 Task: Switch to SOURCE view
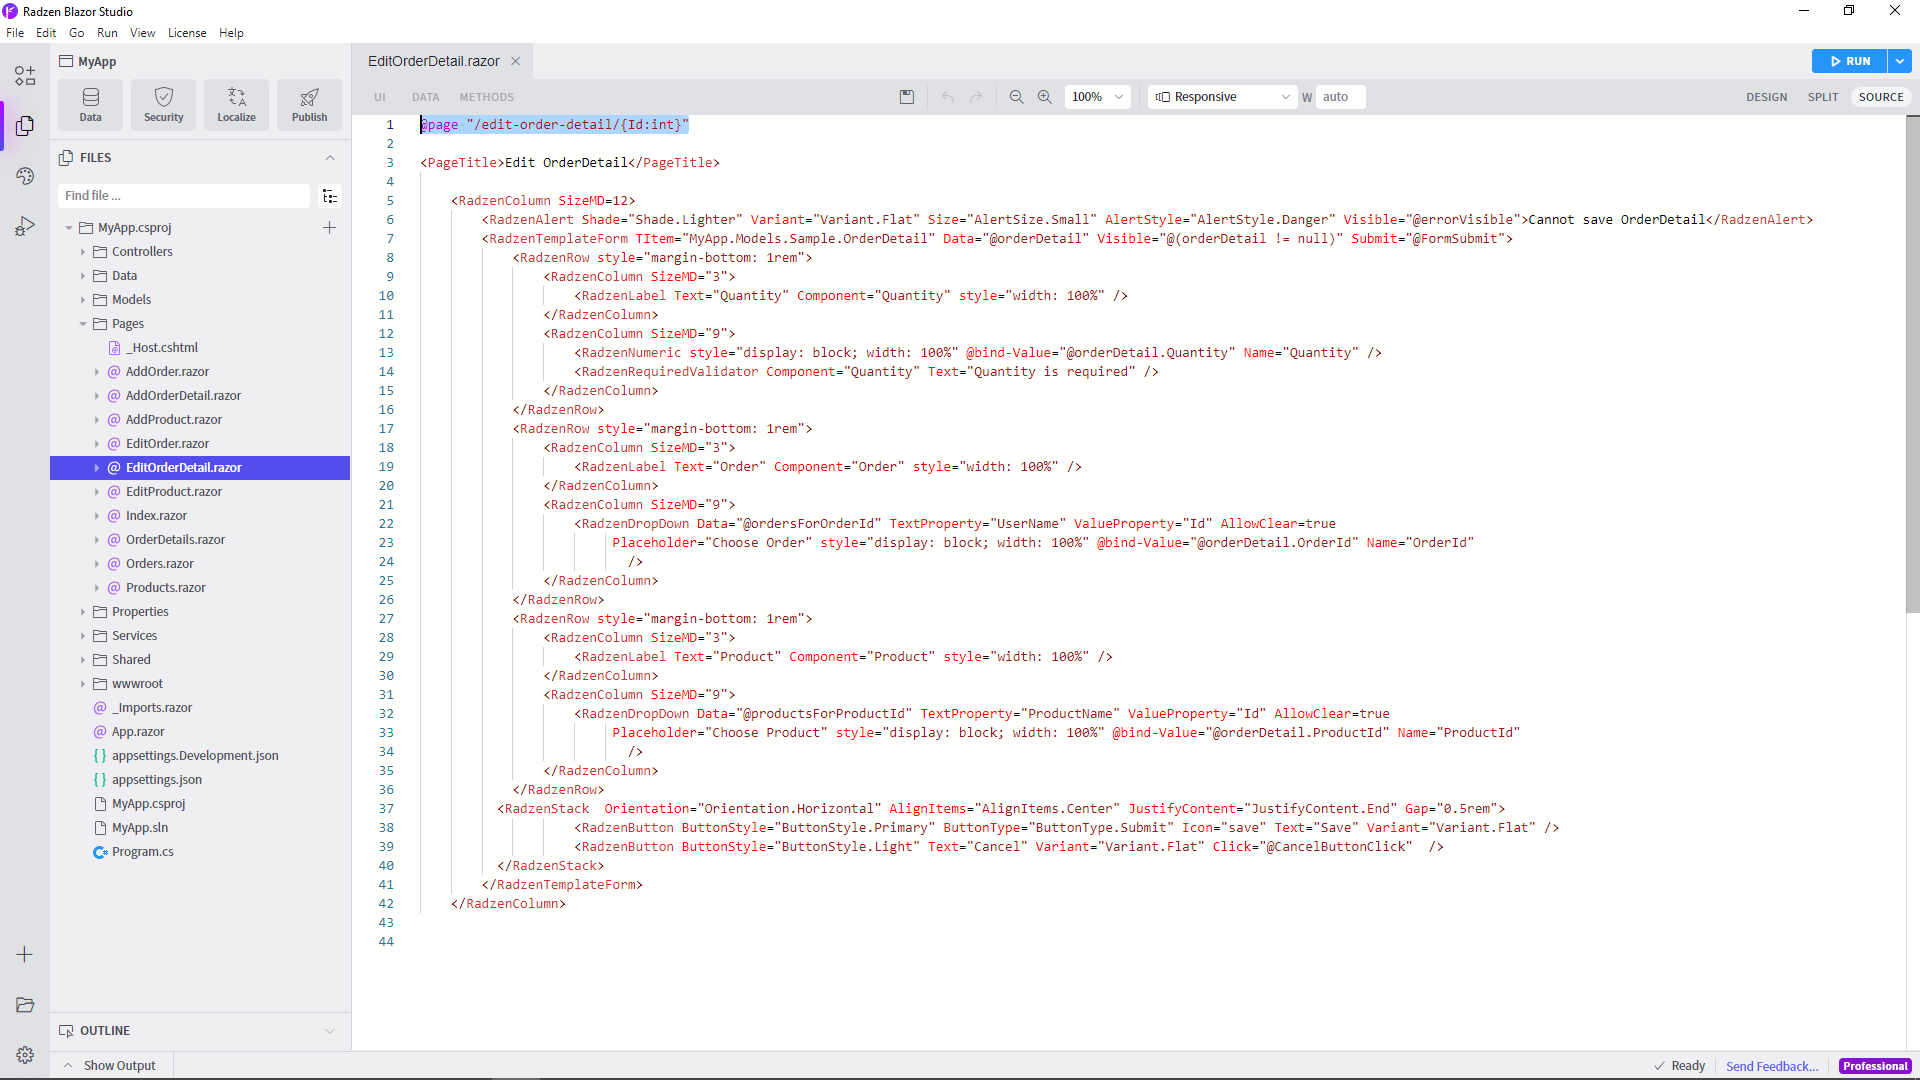point(1881,97)
